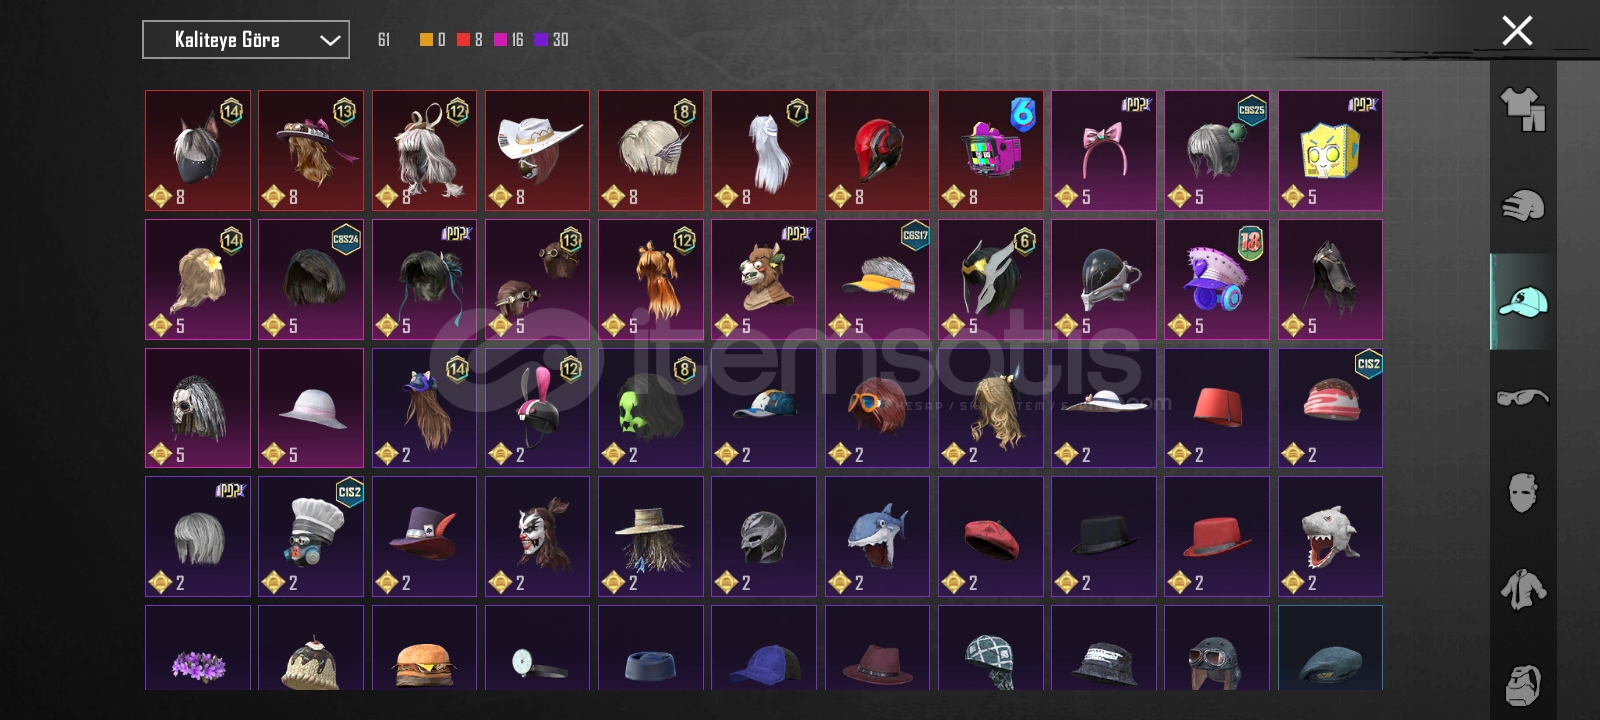Image resolution: width=1600 pixels, height=720 pixels.
Task: Select the cap headwear category icon
Action: click(1522, 301)
